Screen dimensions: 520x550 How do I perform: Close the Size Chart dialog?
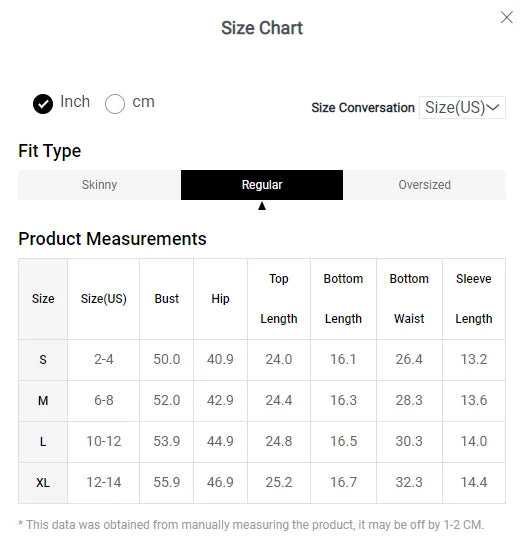pos(507,17)
